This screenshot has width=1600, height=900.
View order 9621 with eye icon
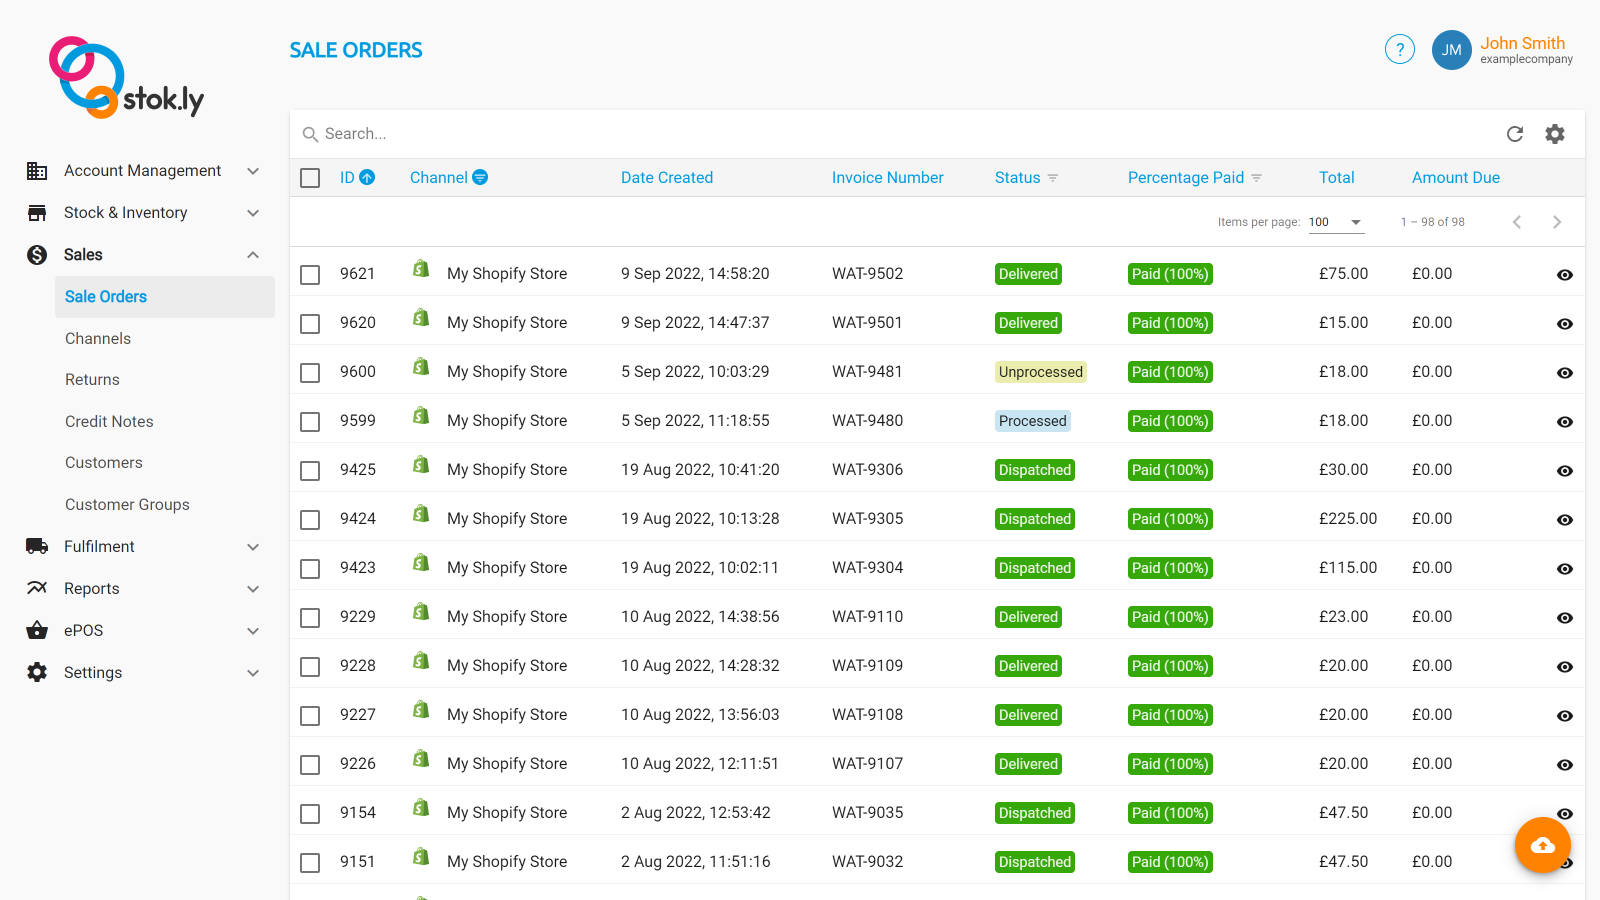[x=1565, y=275]
